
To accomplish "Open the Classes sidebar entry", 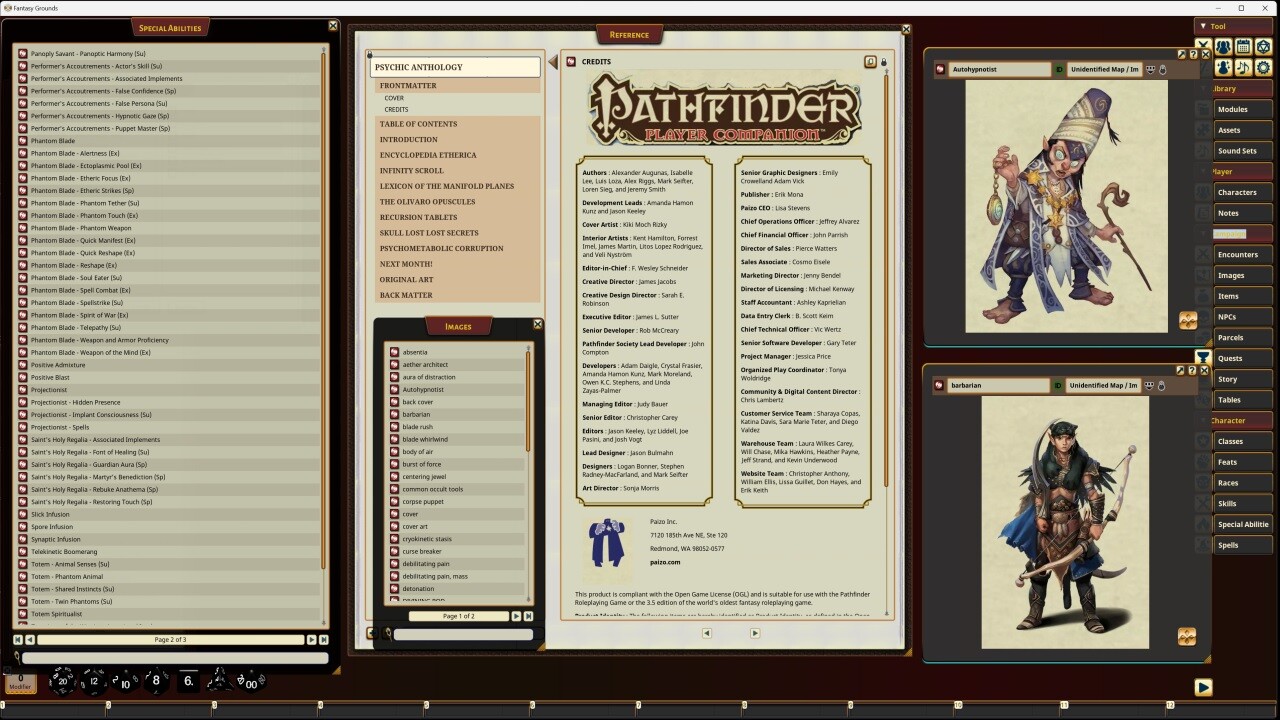I will (1230, 441).
